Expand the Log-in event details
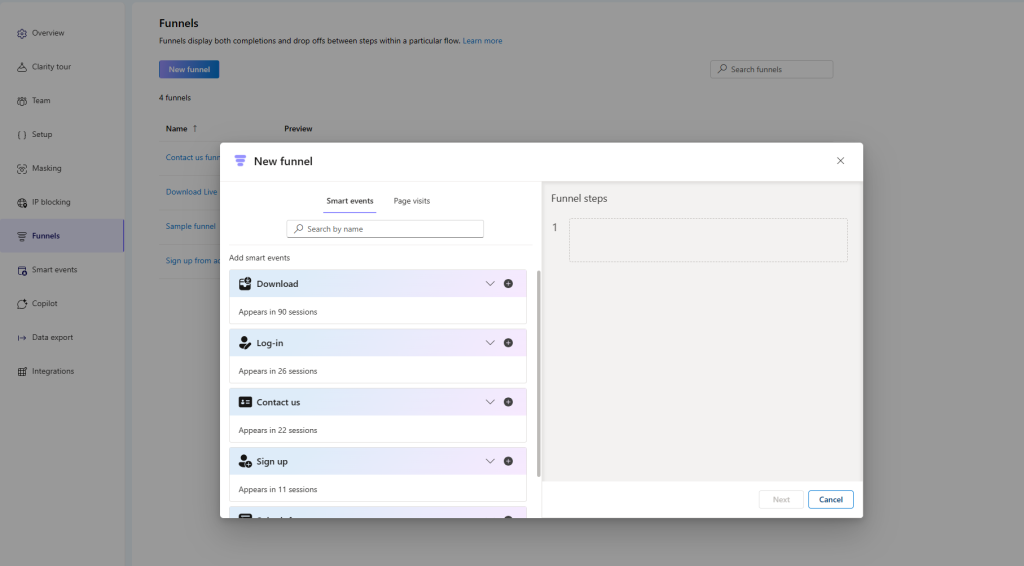 click(x=490, y=343)
